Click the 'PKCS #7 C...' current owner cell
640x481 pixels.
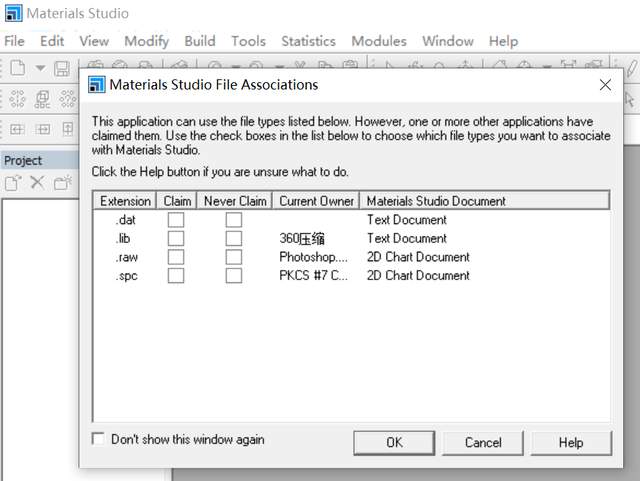point(313,276)
